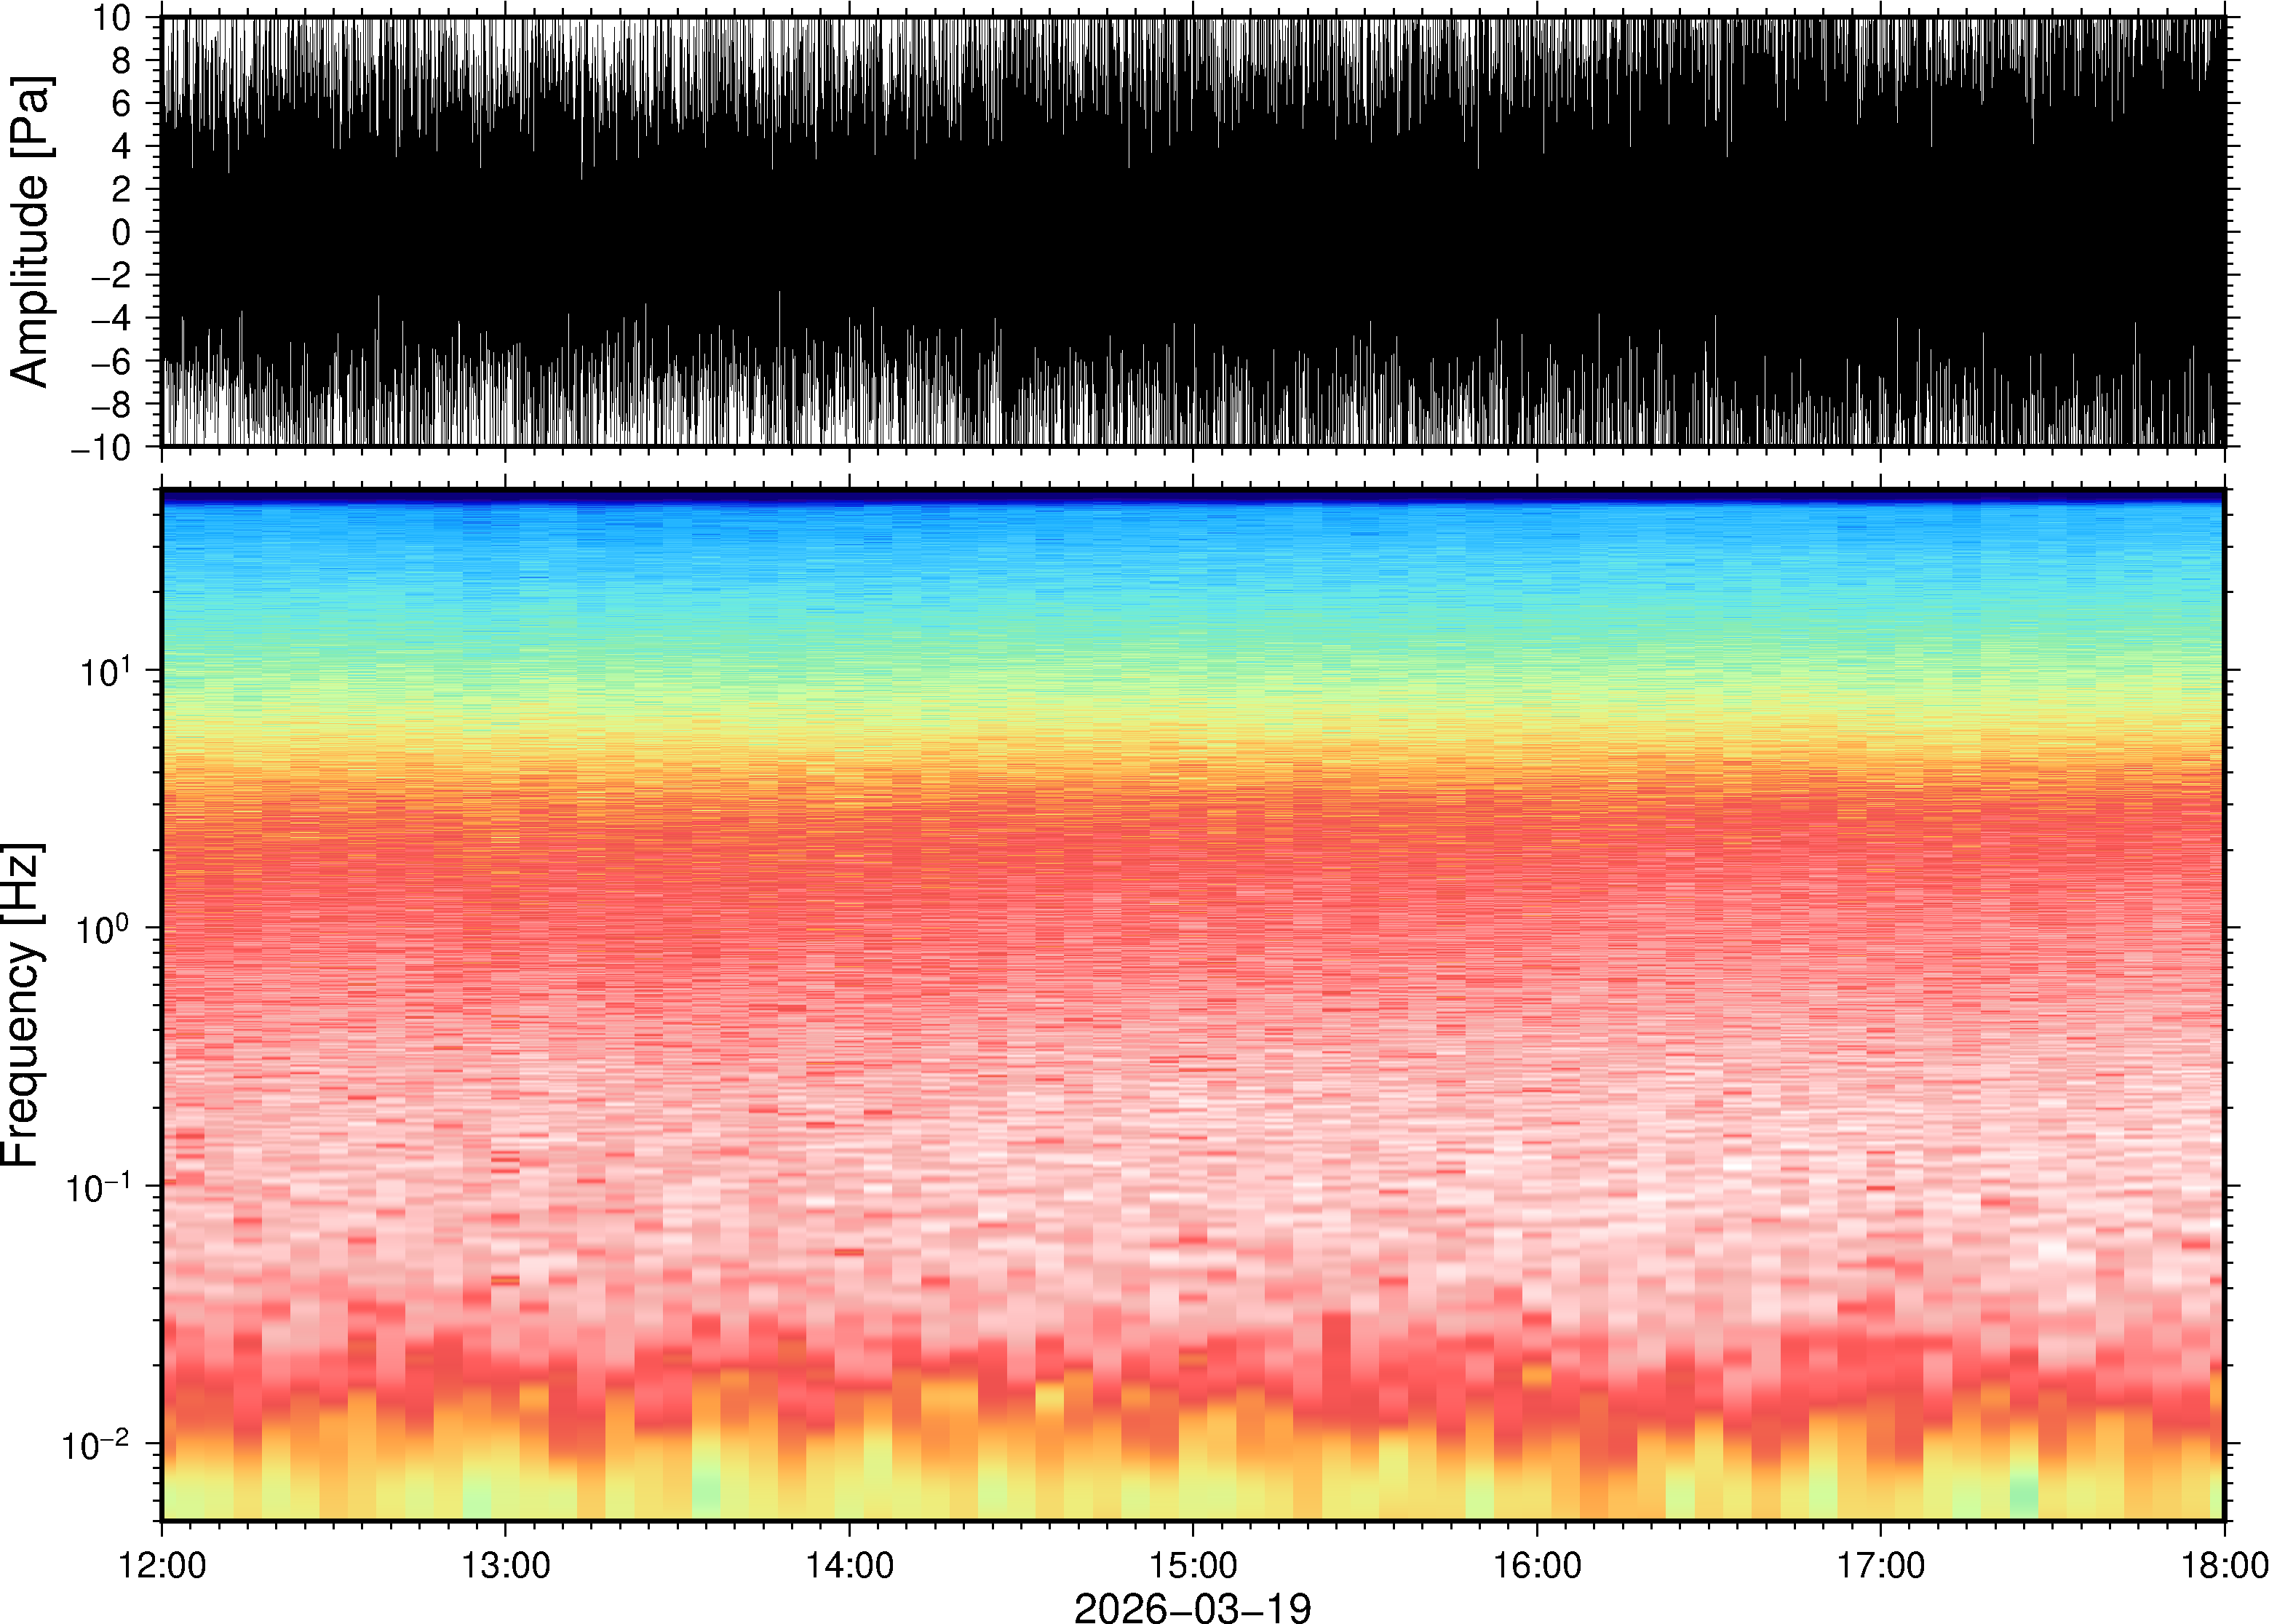2269x1624 pixels.
Task: Click the 14:00 time axis label
Action: point(849,1565)
